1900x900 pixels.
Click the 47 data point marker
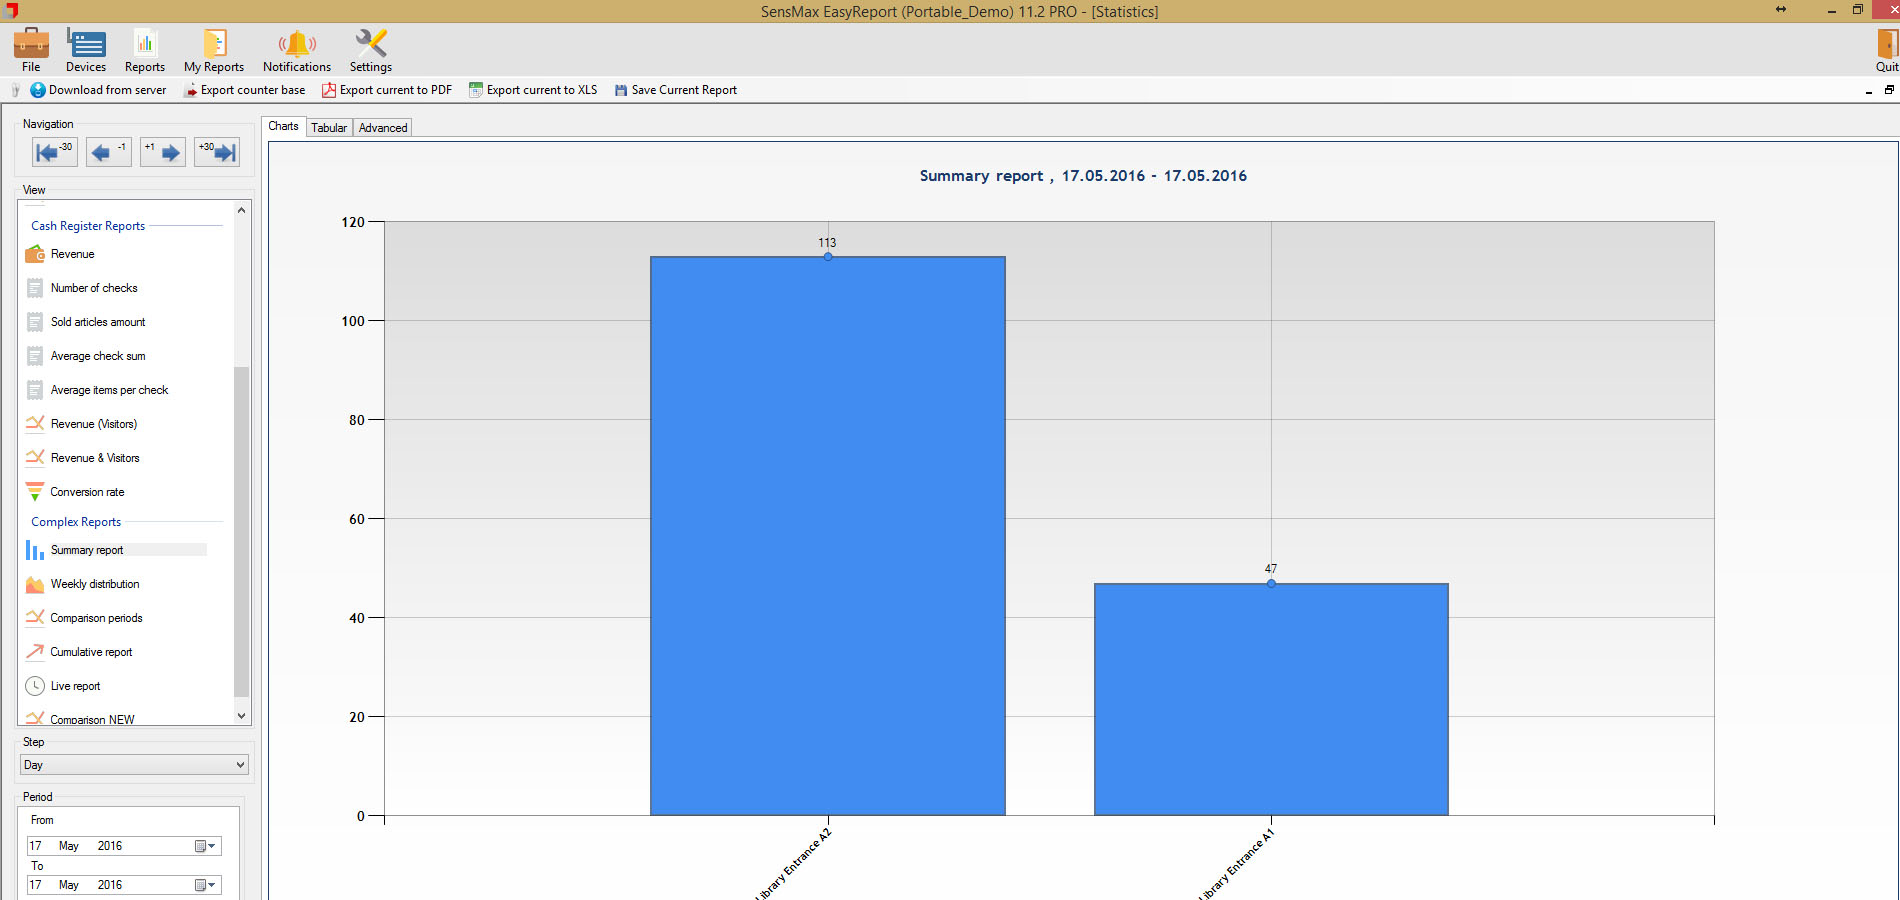point(1271,583)
